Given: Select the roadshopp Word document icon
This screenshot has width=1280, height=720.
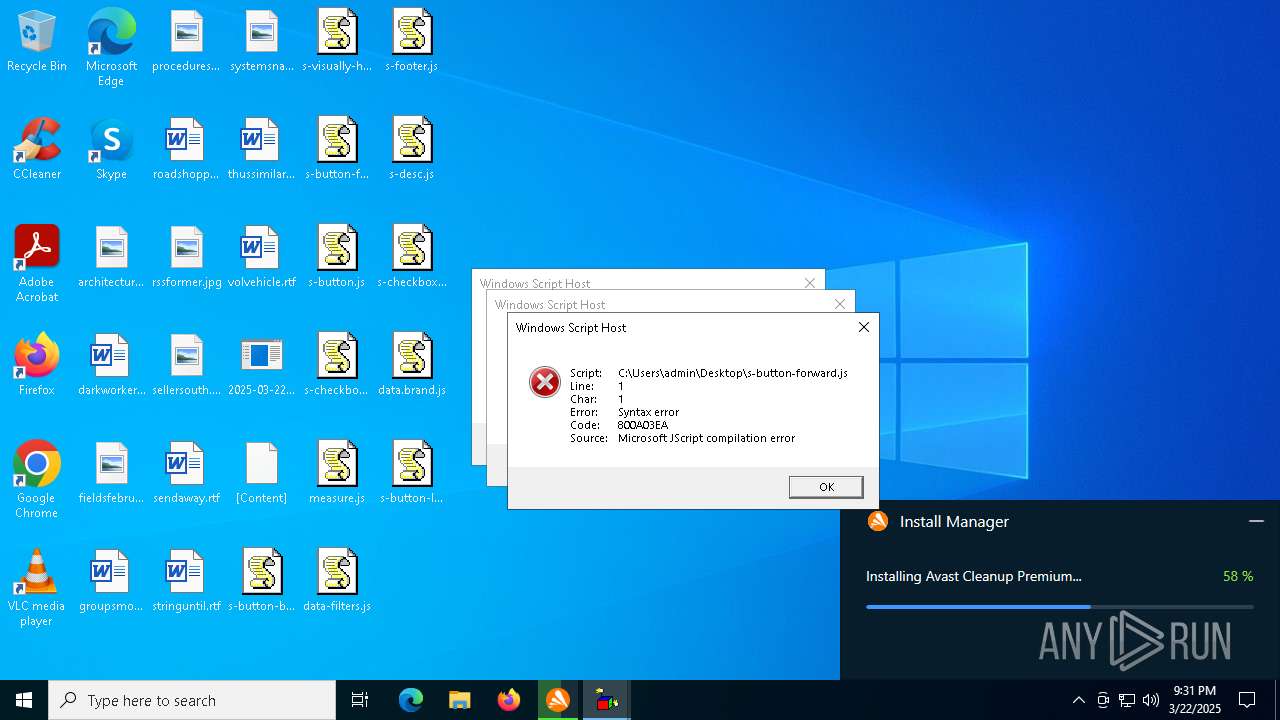Looking at the screenshot, I should 186,150.
